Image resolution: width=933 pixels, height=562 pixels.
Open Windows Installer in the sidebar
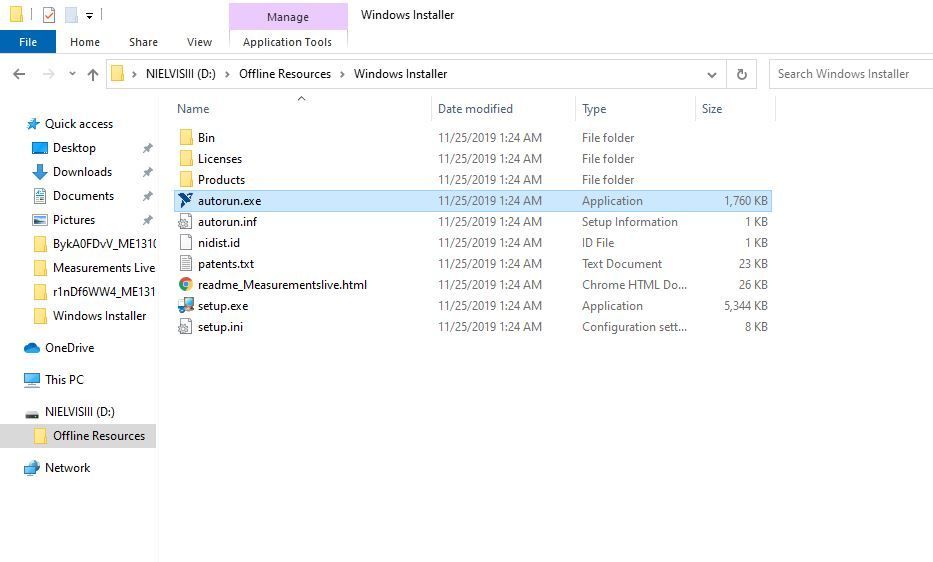99,316
